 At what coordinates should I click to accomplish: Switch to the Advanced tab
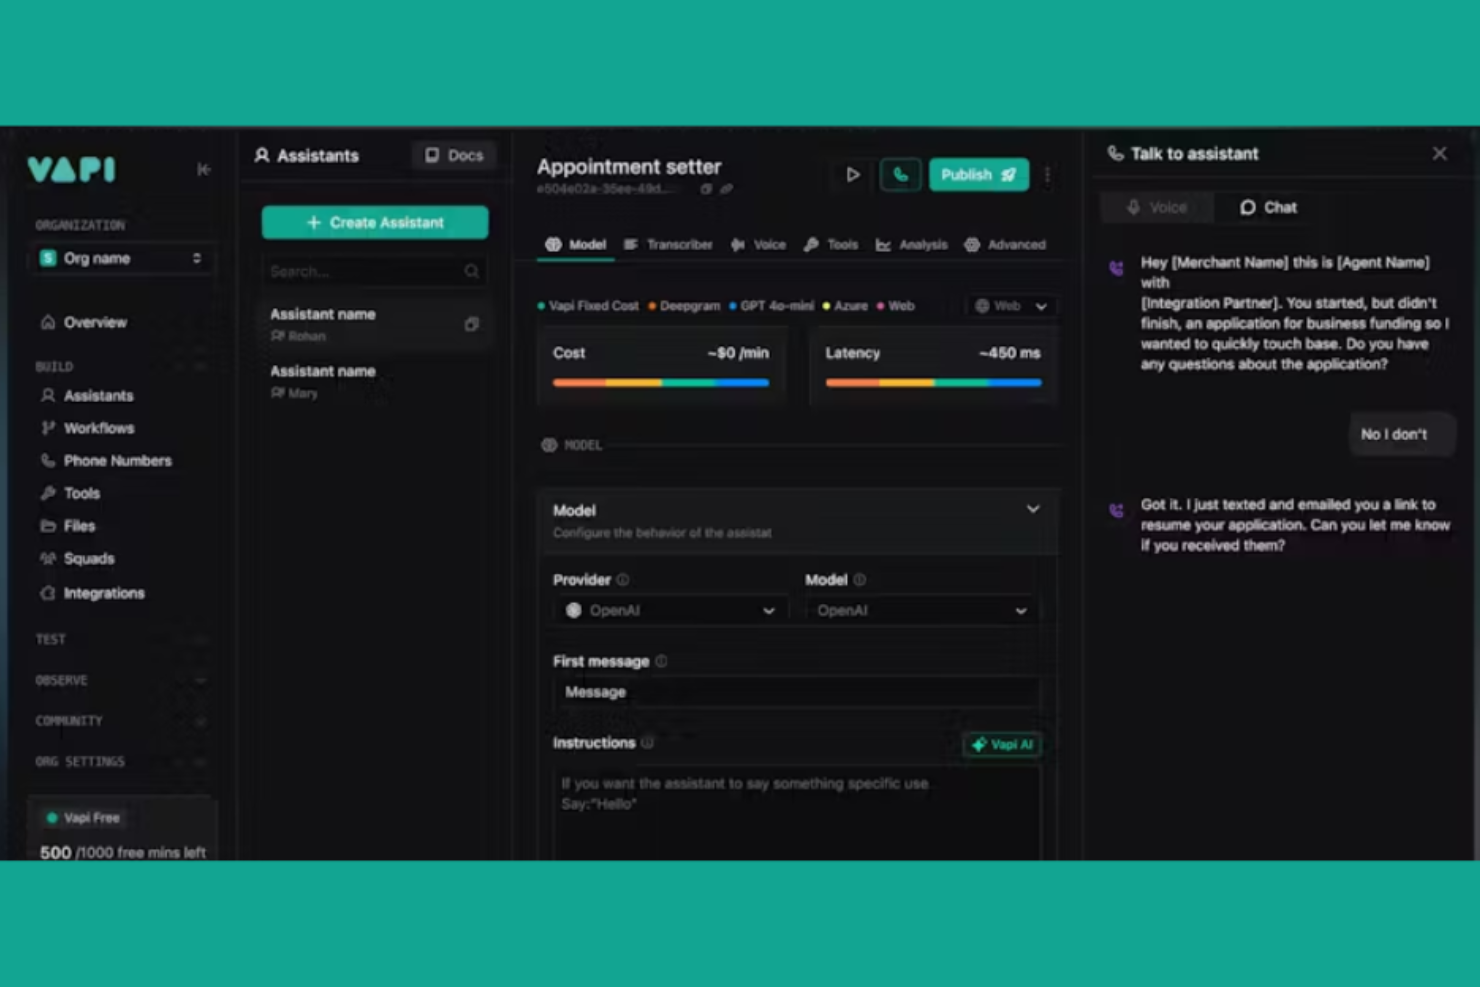pos(1005,244)
